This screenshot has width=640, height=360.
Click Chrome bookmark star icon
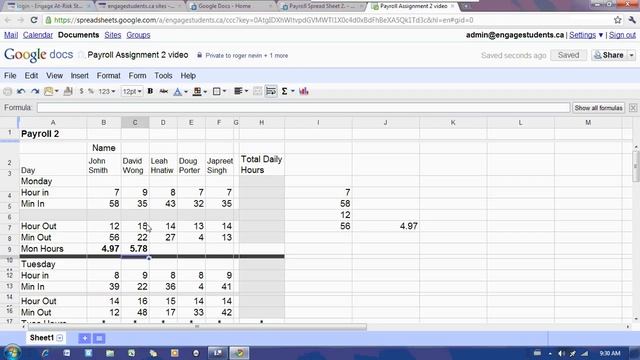click(618, 20)
